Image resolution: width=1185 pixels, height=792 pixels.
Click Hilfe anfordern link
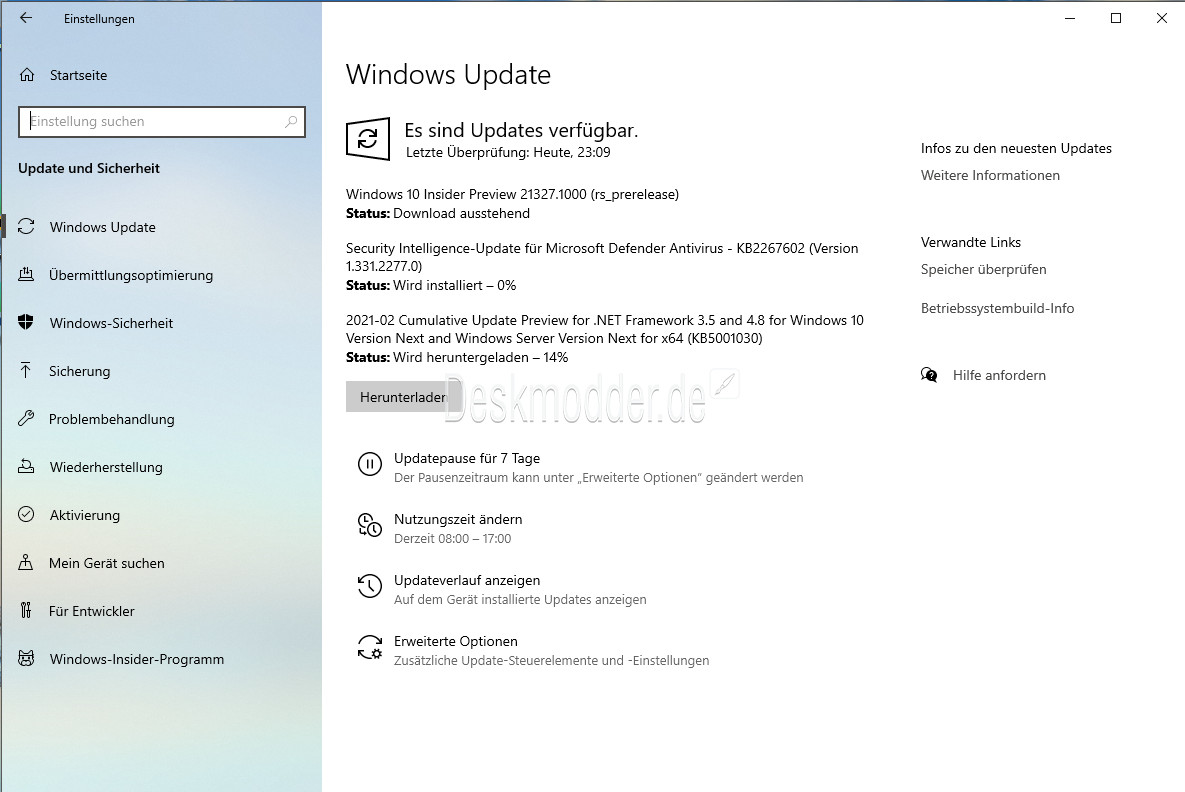coord(999,375)
